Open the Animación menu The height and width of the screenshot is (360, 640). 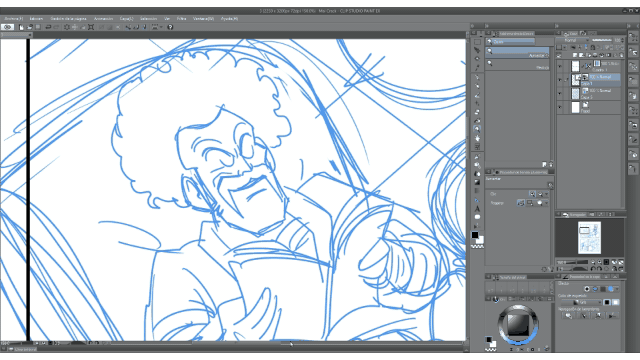pos(103,19)
